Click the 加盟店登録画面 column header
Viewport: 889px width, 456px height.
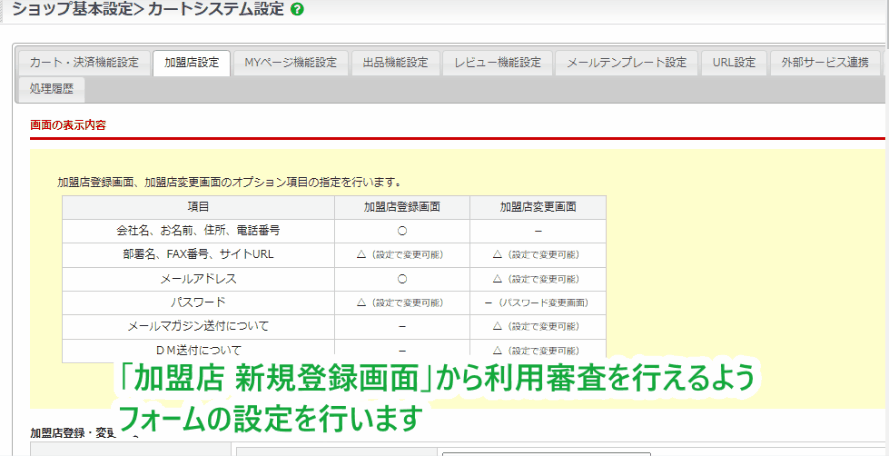(401, 206)
